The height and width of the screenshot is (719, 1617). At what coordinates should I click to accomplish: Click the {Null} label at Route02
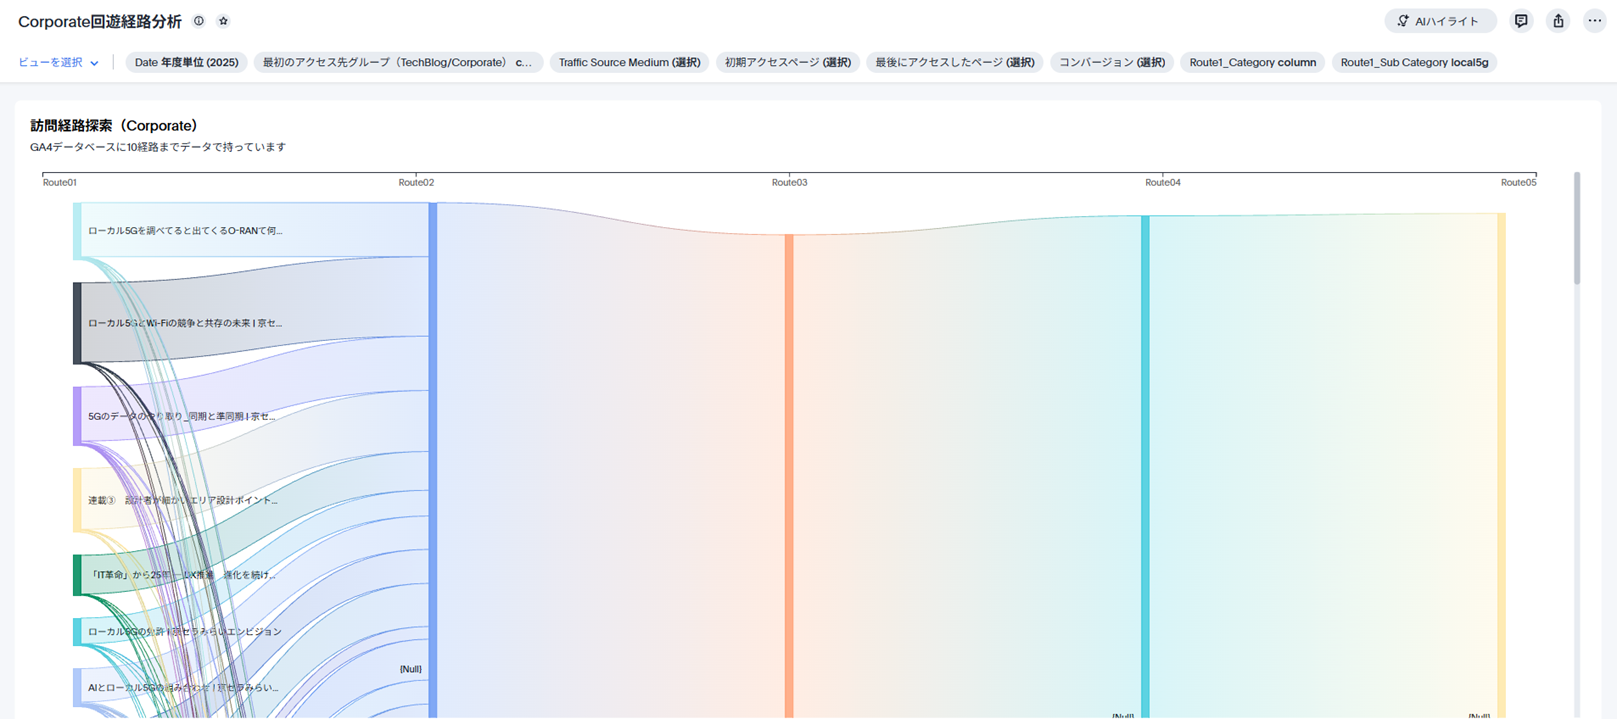pos(411,669)
